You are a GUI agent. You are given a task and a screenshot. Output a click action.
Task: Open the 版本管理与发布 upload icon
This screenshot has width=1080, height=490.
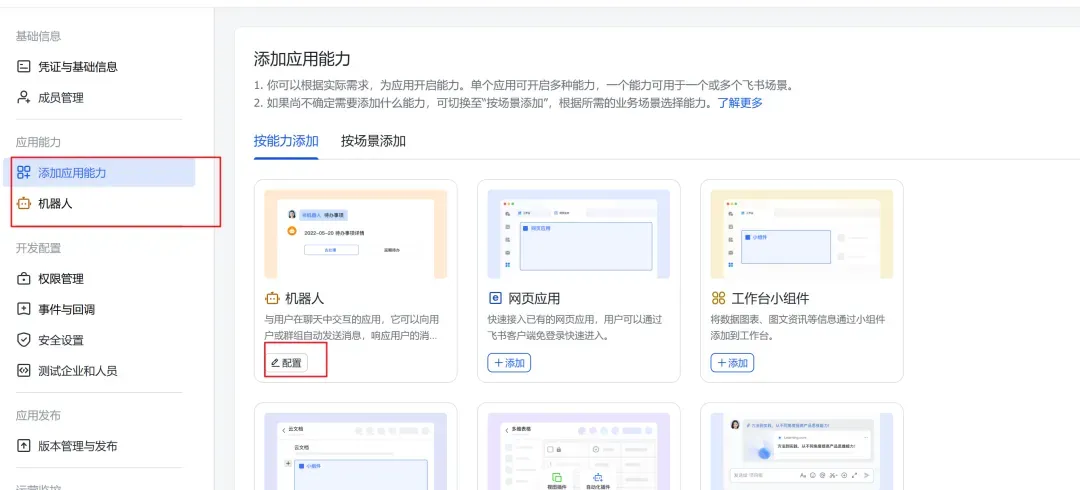point(23,446)
